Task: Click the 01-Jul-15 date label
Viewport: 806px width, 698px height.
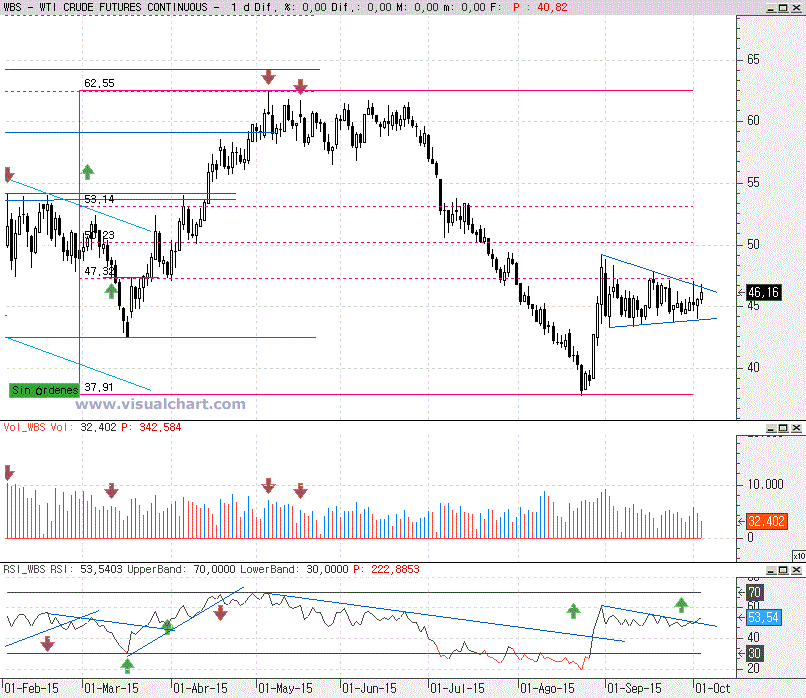Action: [x=457, y=688]
